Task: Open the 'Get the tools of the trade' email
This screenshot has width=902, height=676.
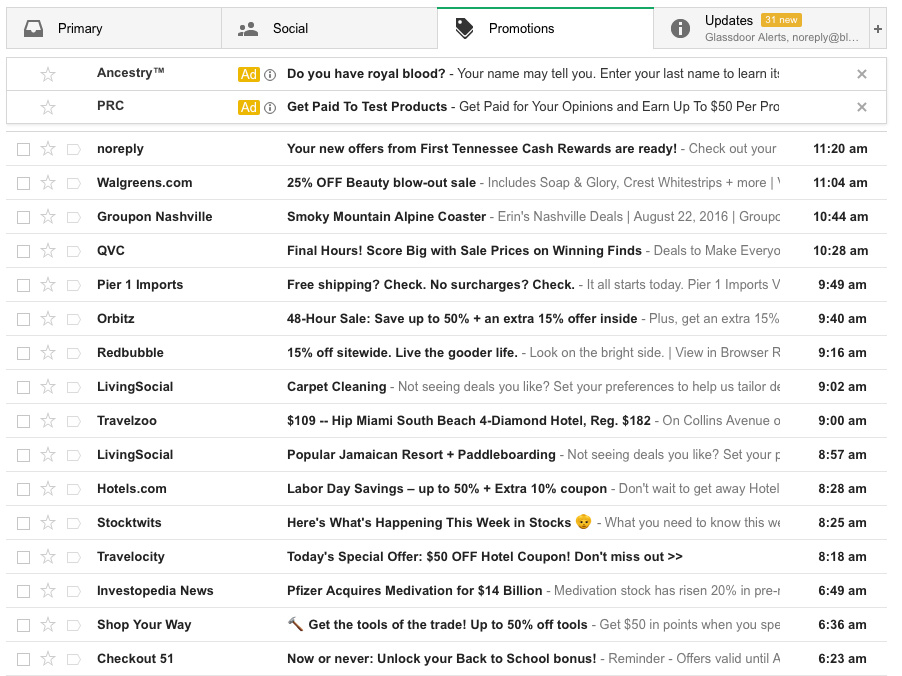Action: 446,624
